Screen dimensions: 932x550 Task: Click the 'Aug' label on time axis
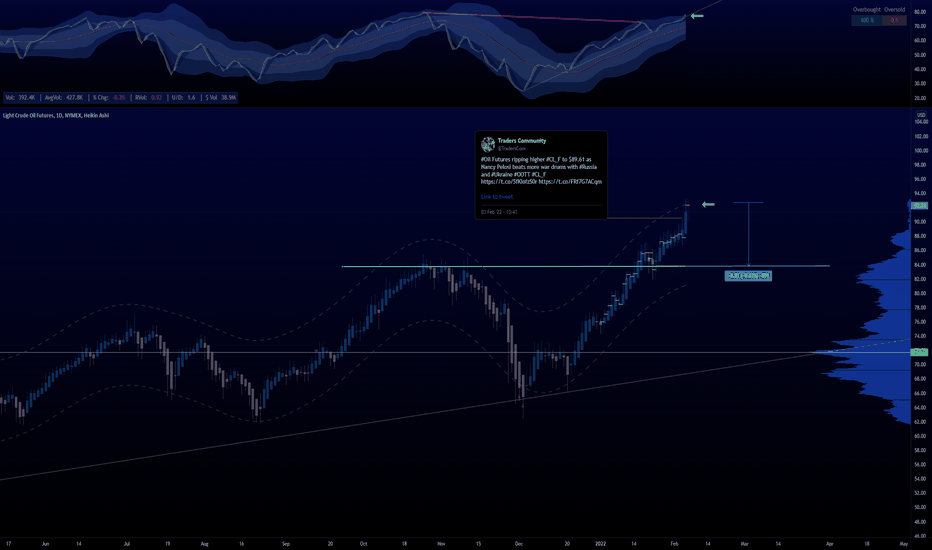coord(204,543)
